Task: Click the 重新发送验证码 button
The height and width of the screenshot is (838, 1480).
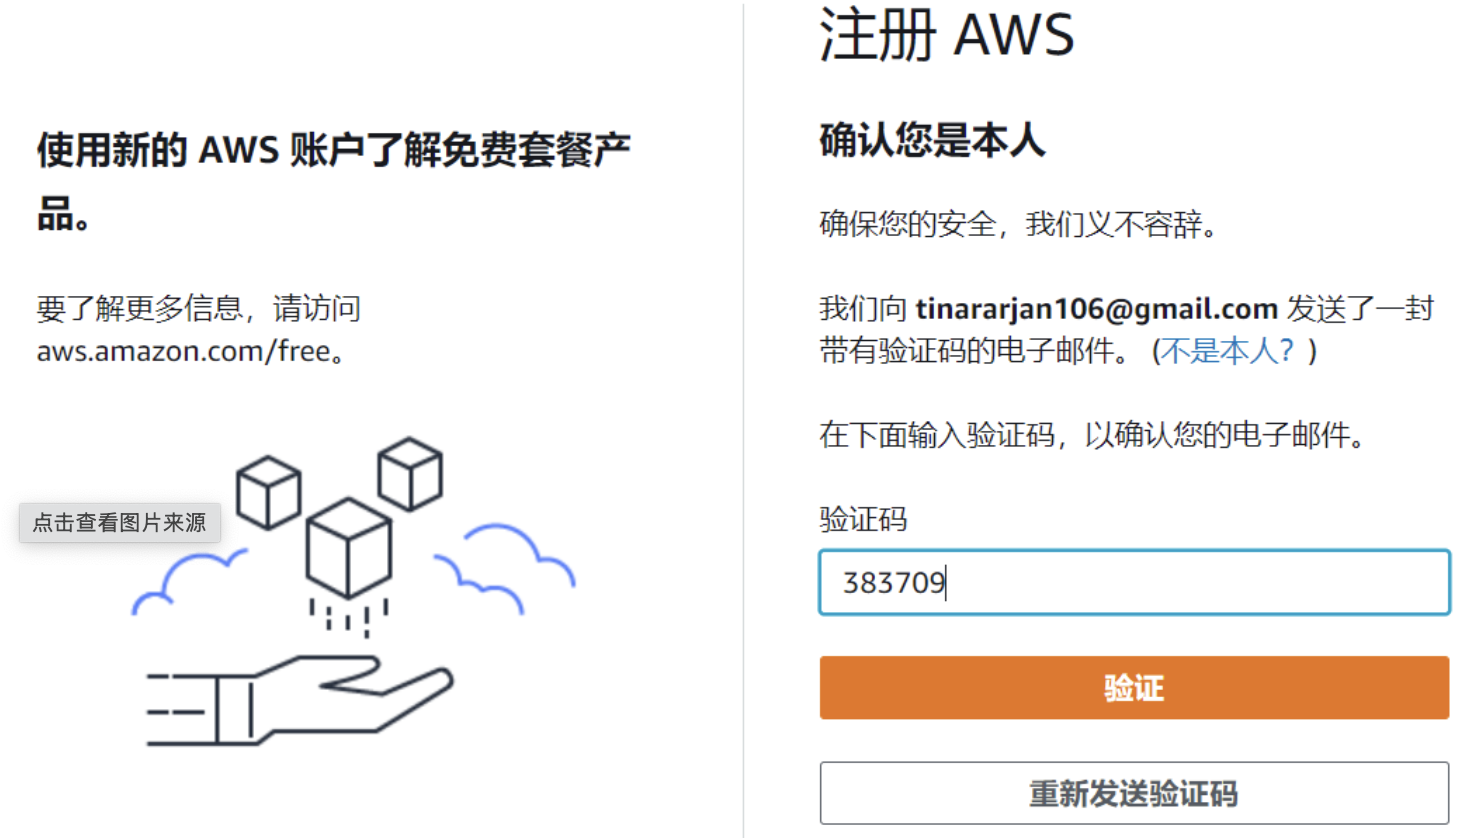Action: click(x=1134, y=793)
